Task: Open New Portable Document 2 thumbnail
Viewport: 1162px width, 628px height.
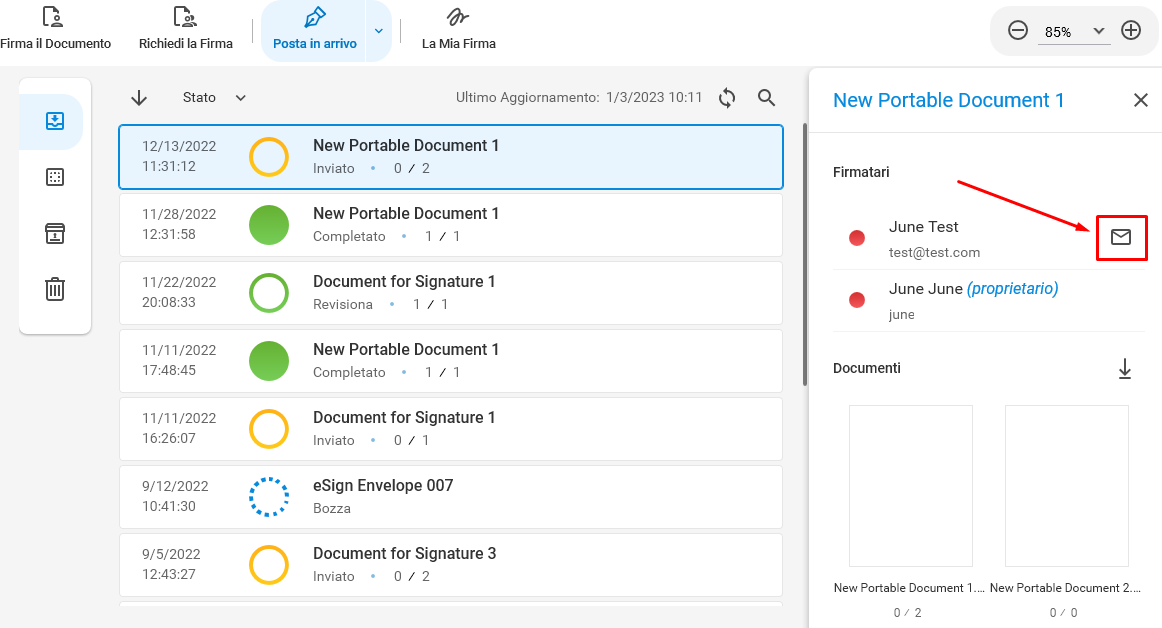Action: [x=1066, y=486]
